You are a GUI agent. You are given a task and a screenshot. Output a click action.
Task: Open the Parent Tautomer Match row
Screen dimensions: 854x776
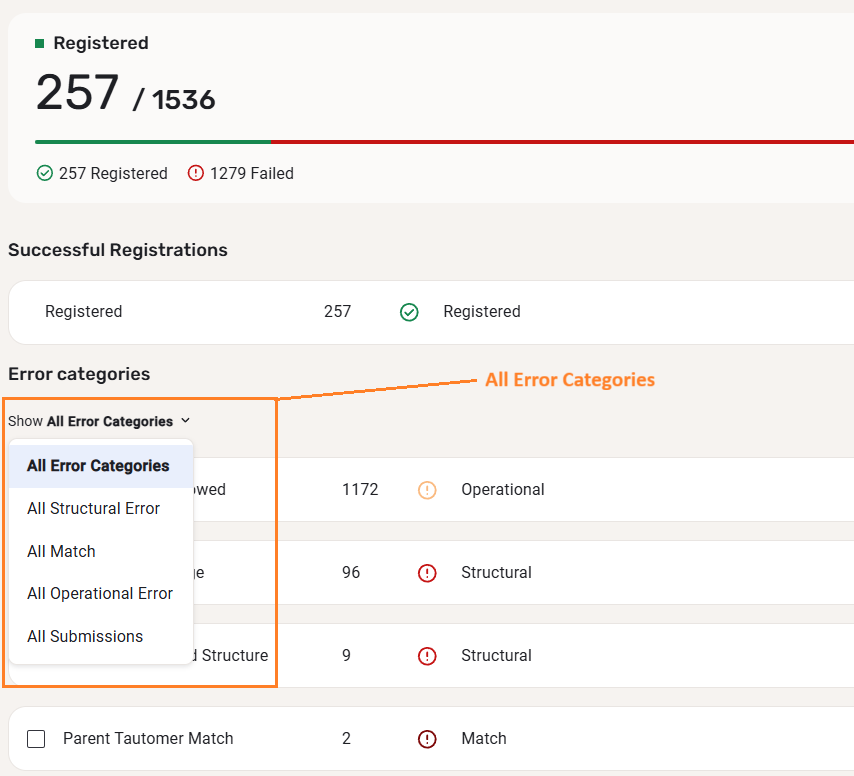click(148, 739)
